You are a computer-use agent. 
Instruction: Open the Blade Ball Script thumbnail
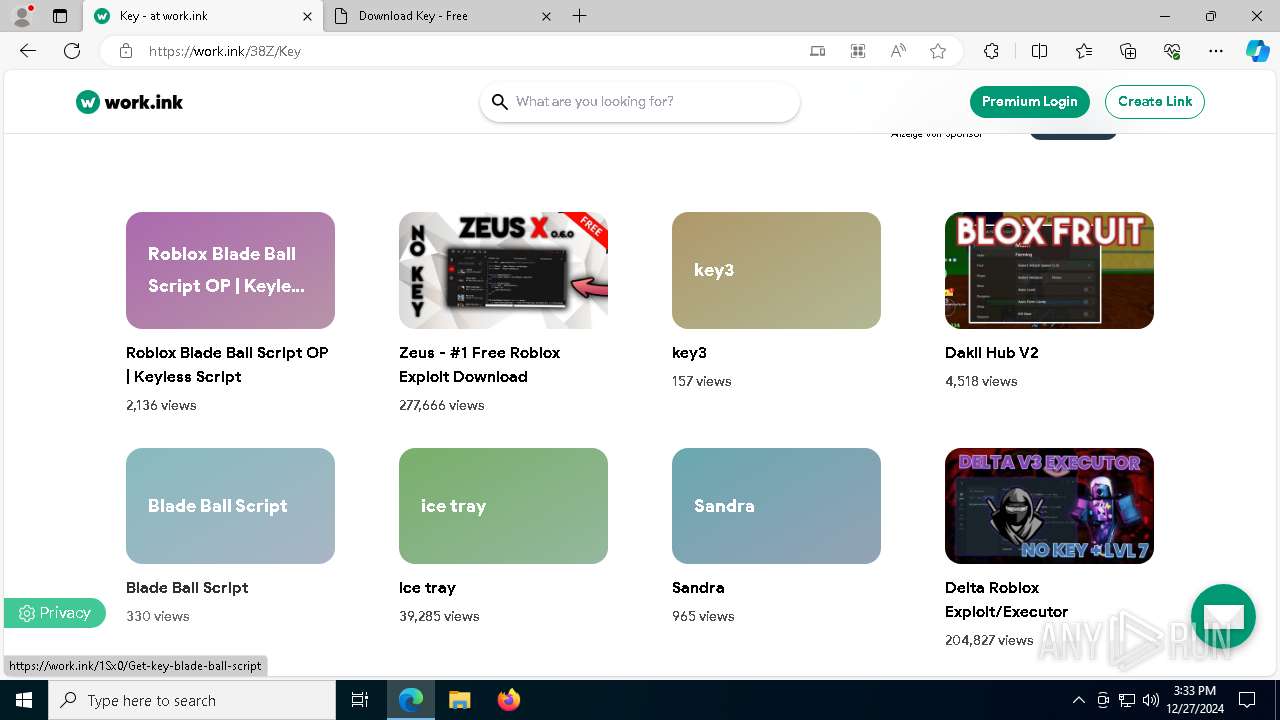[x=230, y=506]
